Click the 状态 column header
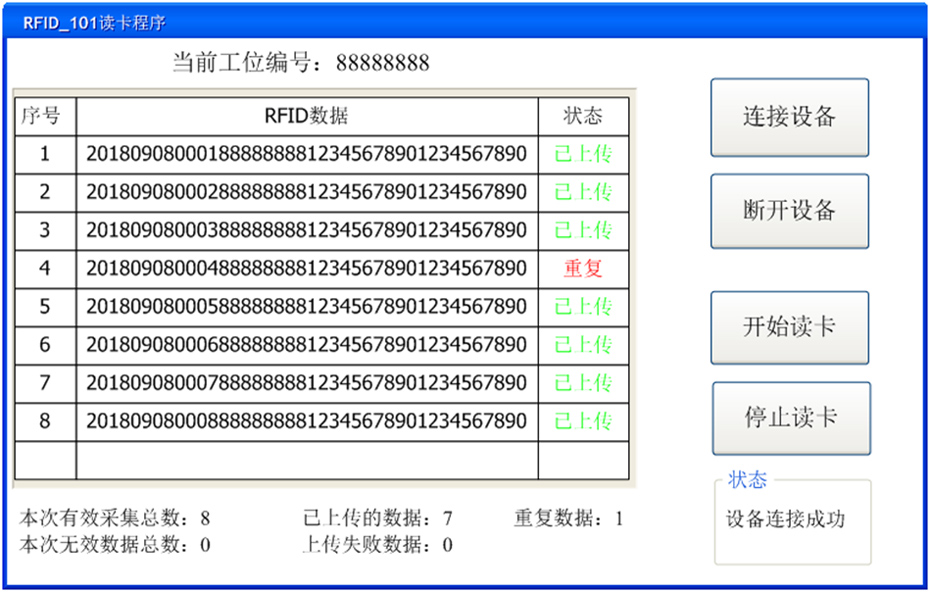This screenshot has height=592, width=930. coord(583,116)
